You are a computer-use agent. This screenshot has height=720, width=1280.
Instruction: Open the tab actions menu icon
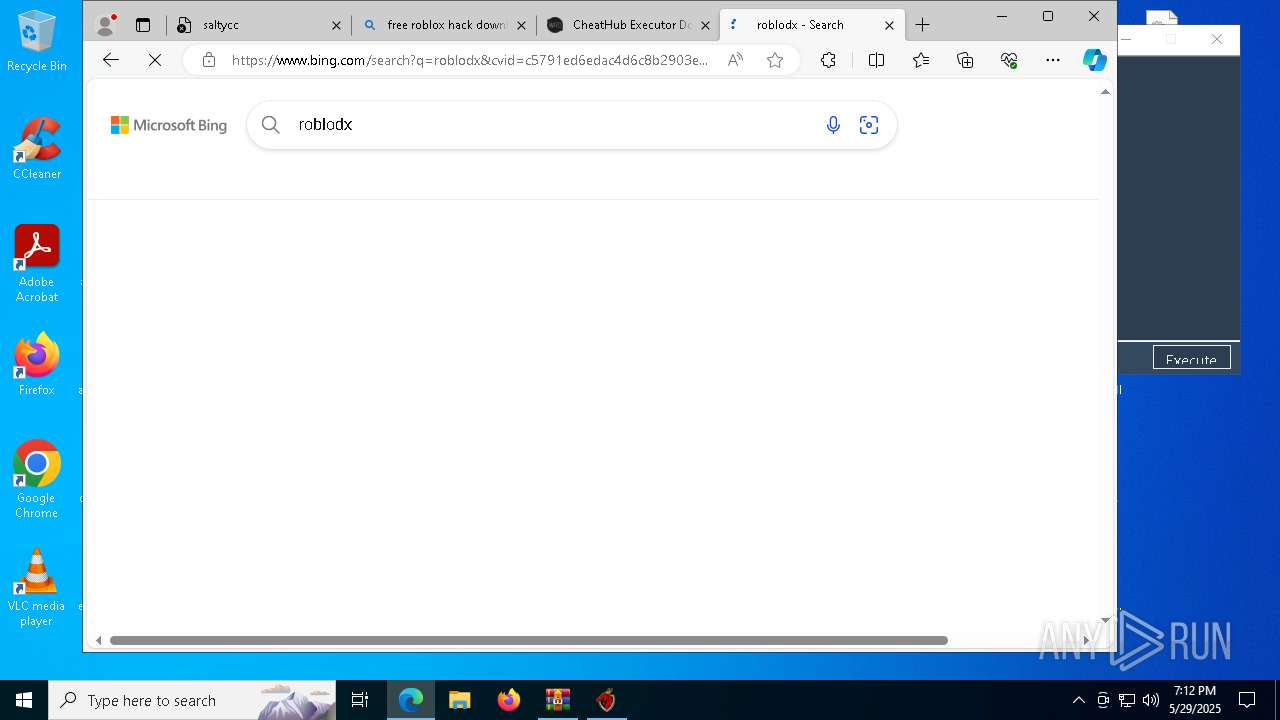pos(143,25)
